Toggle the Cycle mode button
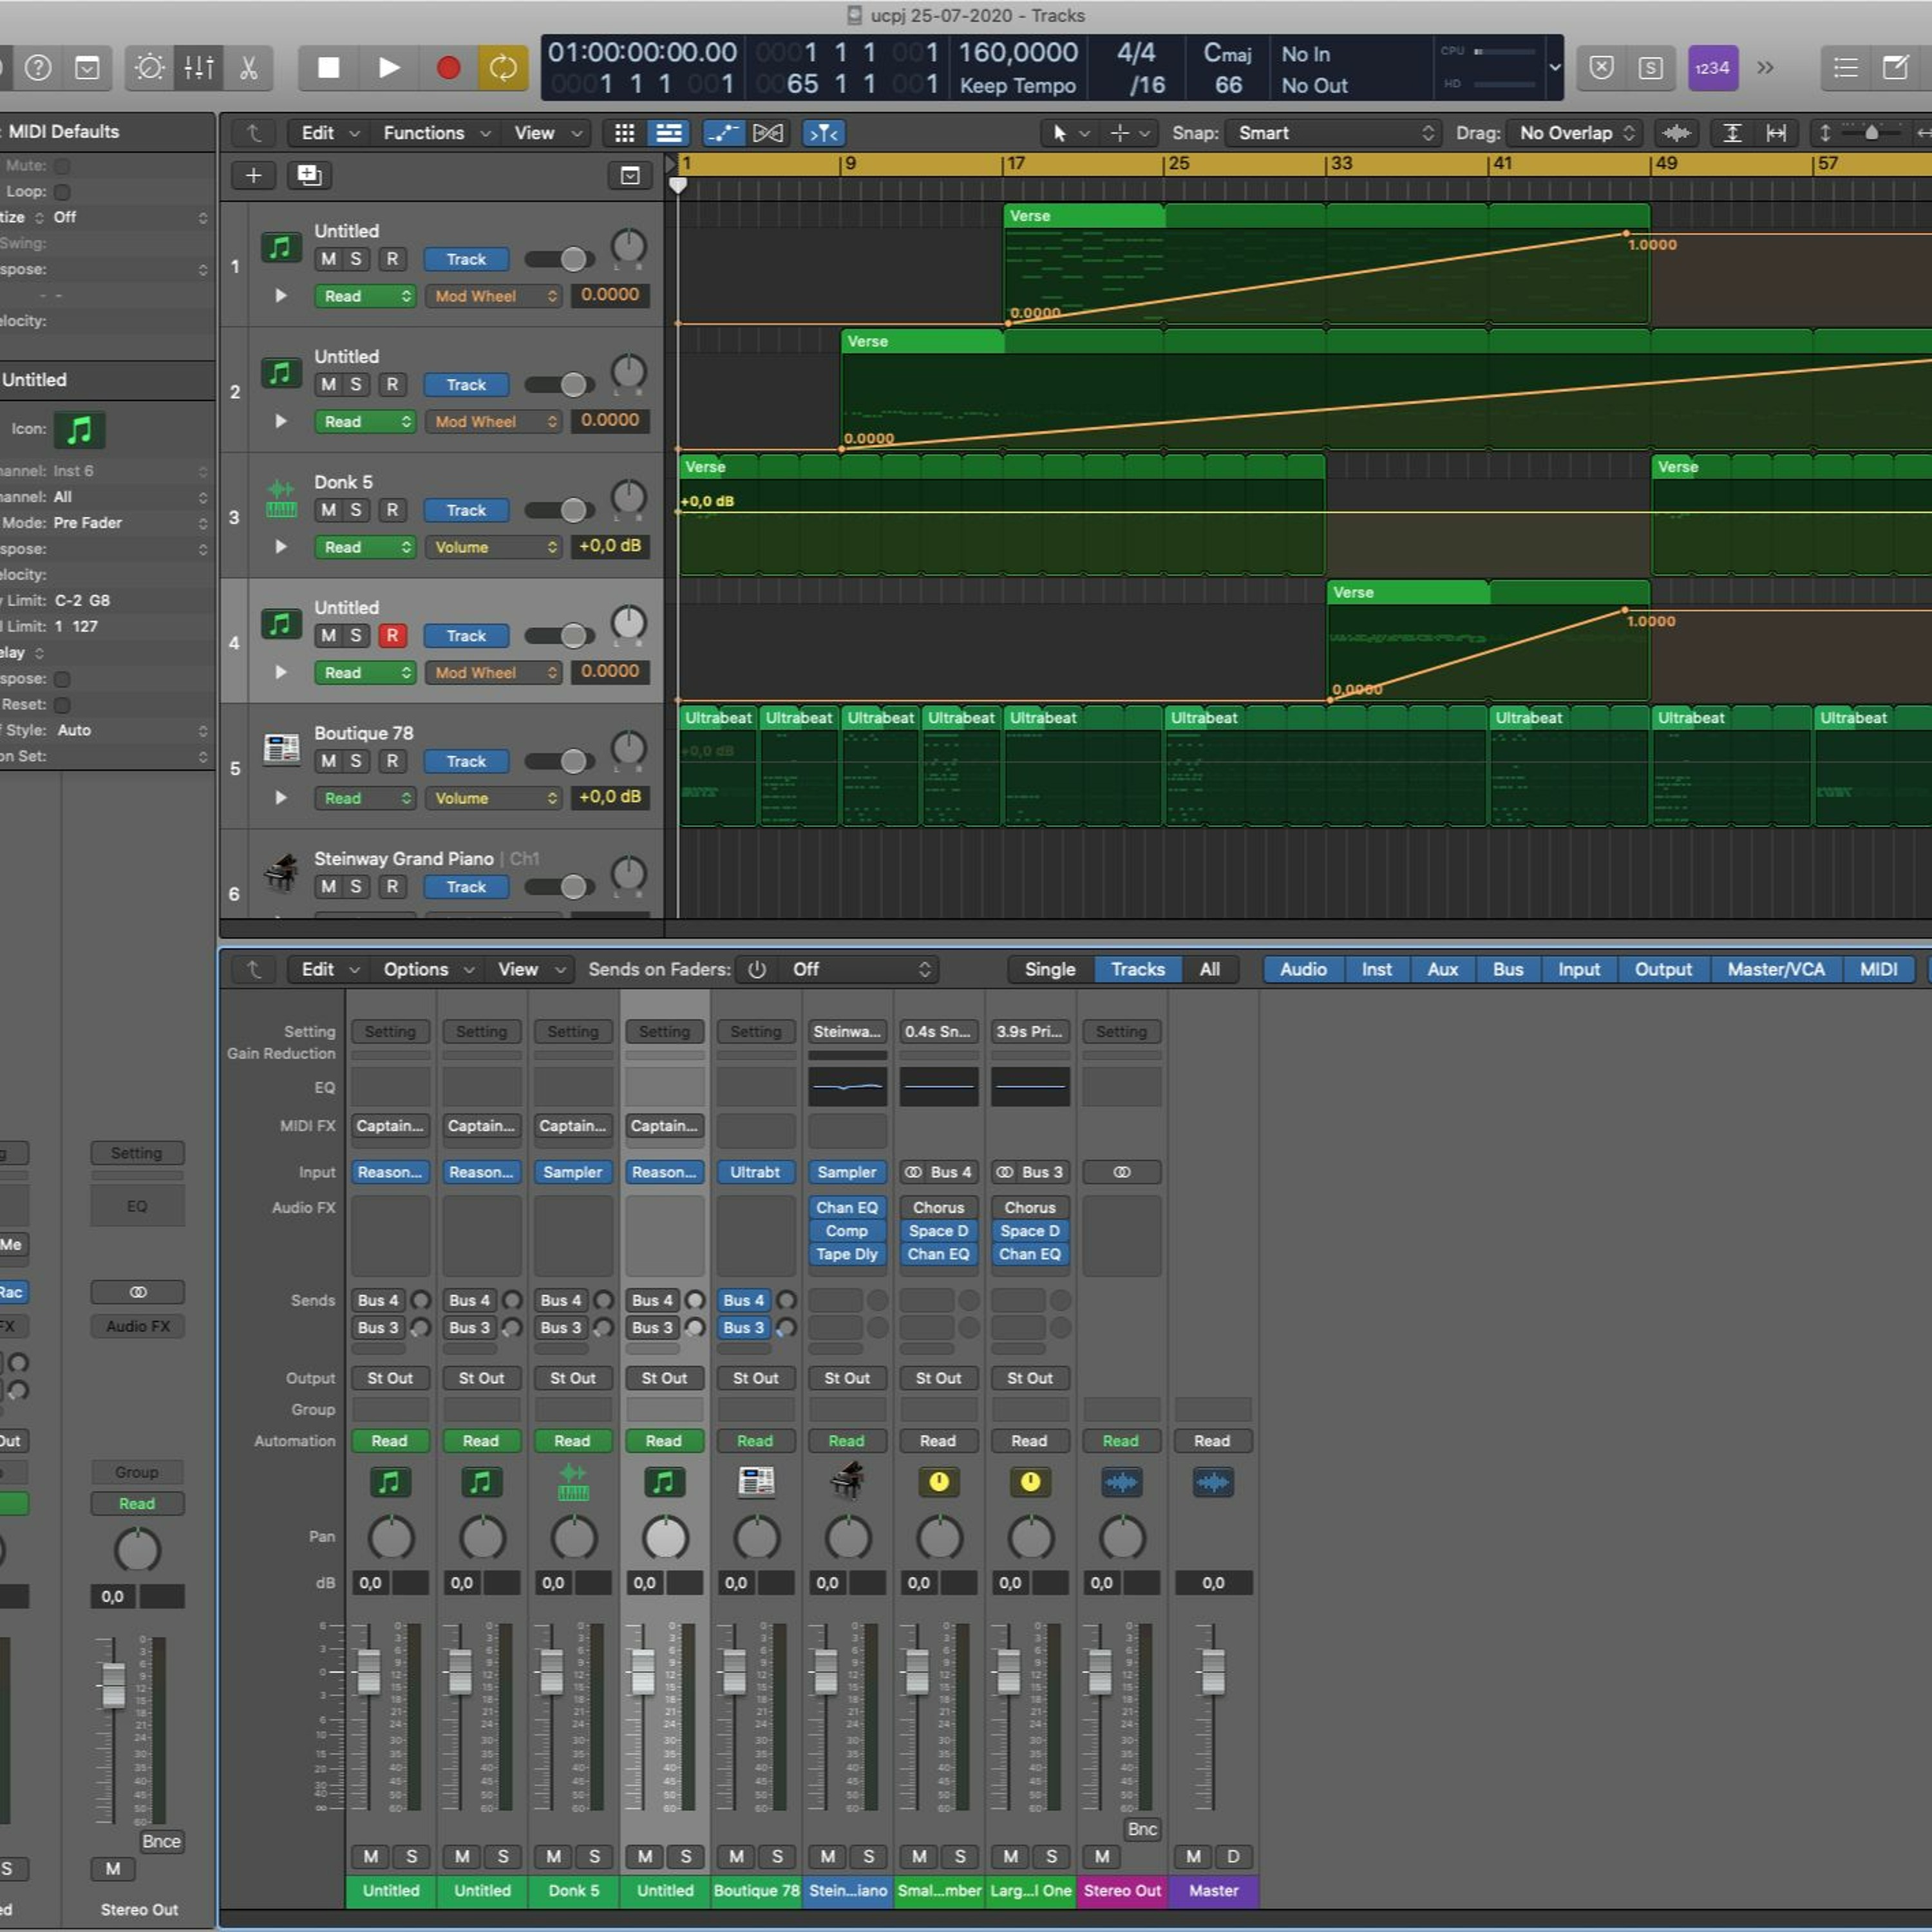 [x=503, y=67]
